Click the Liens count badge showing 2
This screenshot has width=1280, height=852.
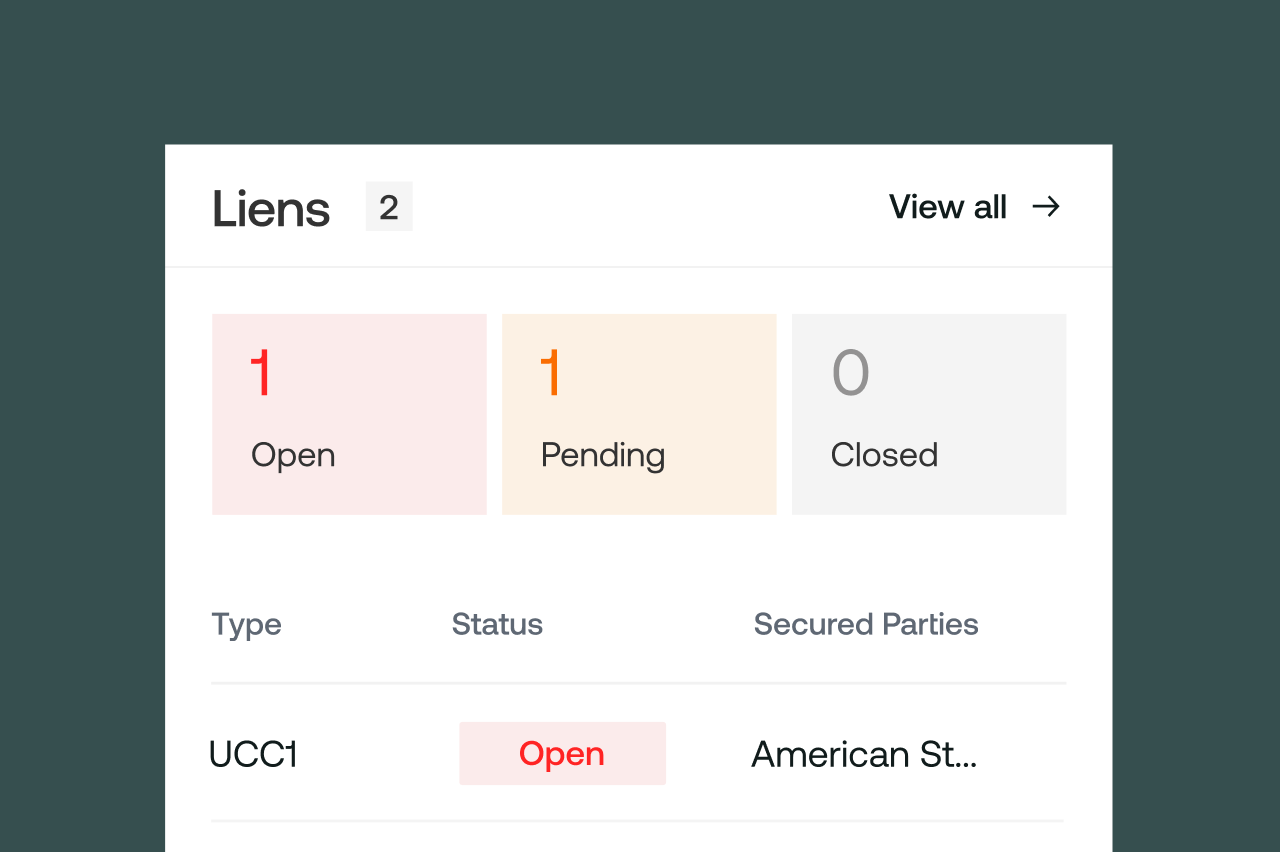tap(389, 206)
